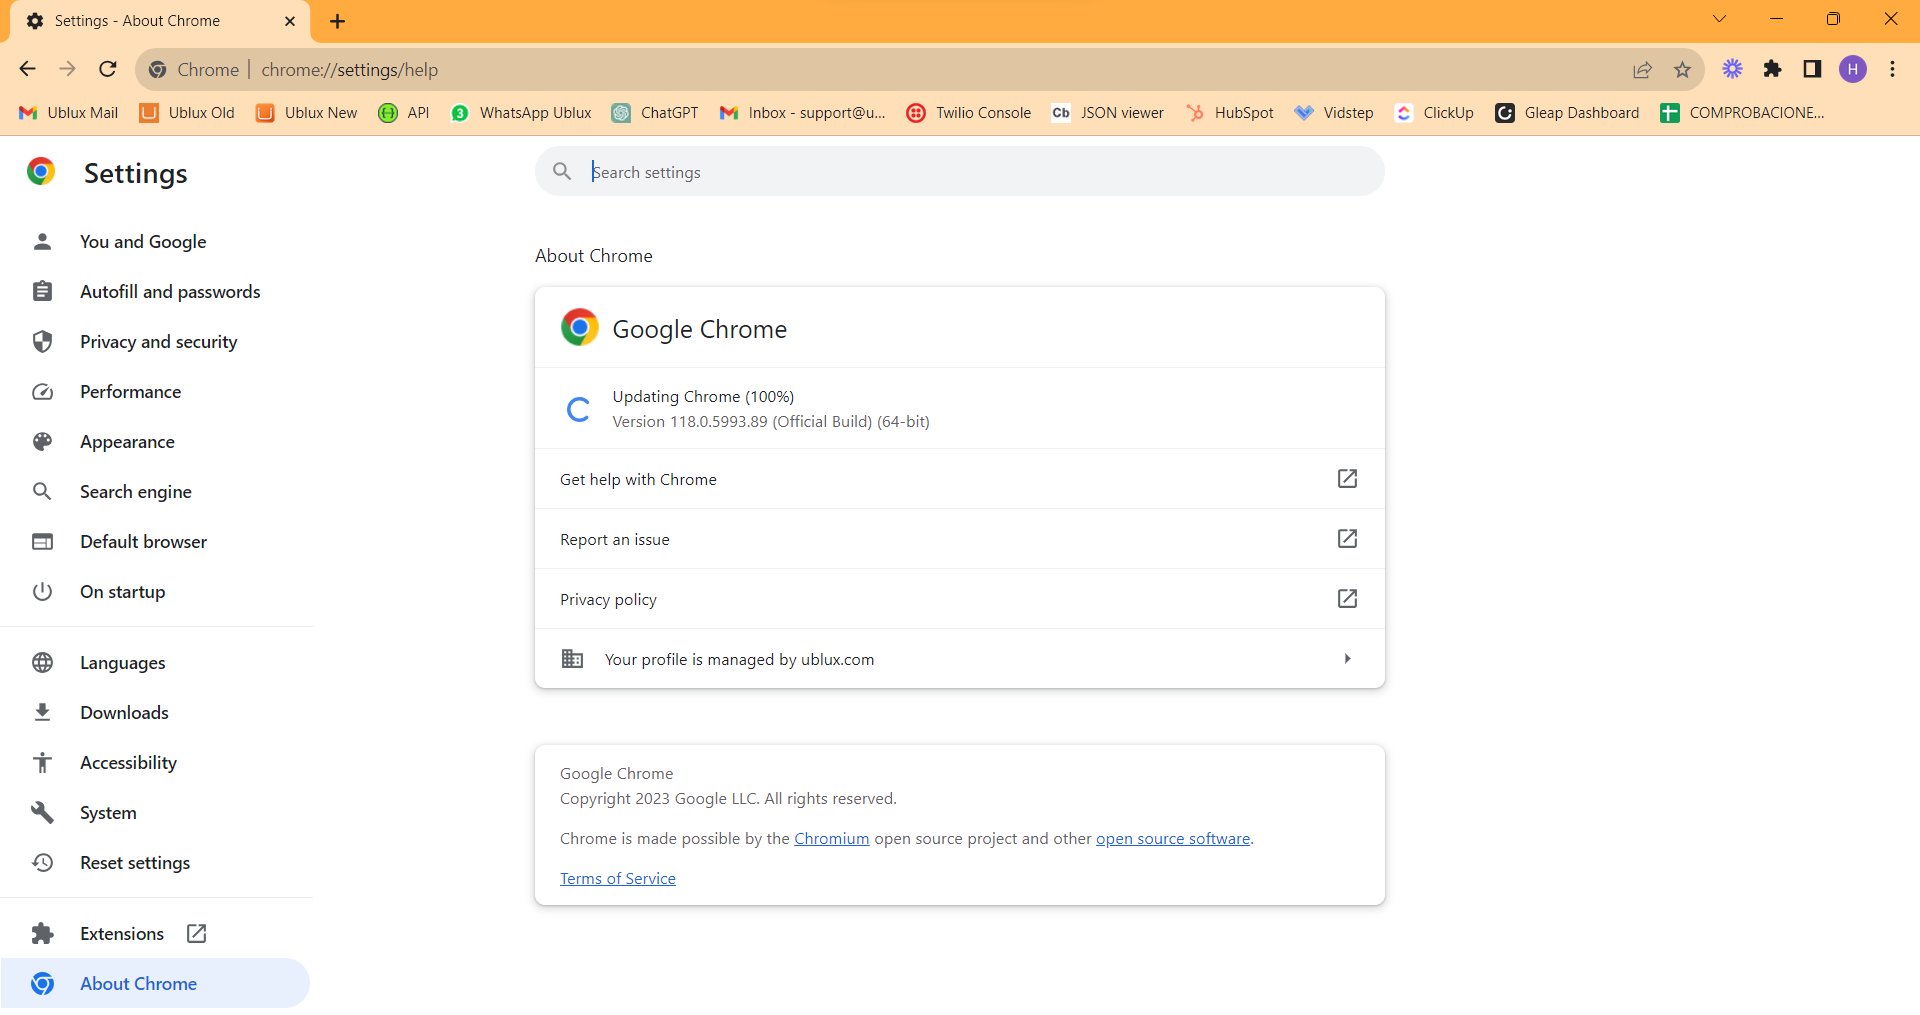Toggle the side panel icon
The height and width of the screenshot is (1015, 1920).
(1812, 69)
